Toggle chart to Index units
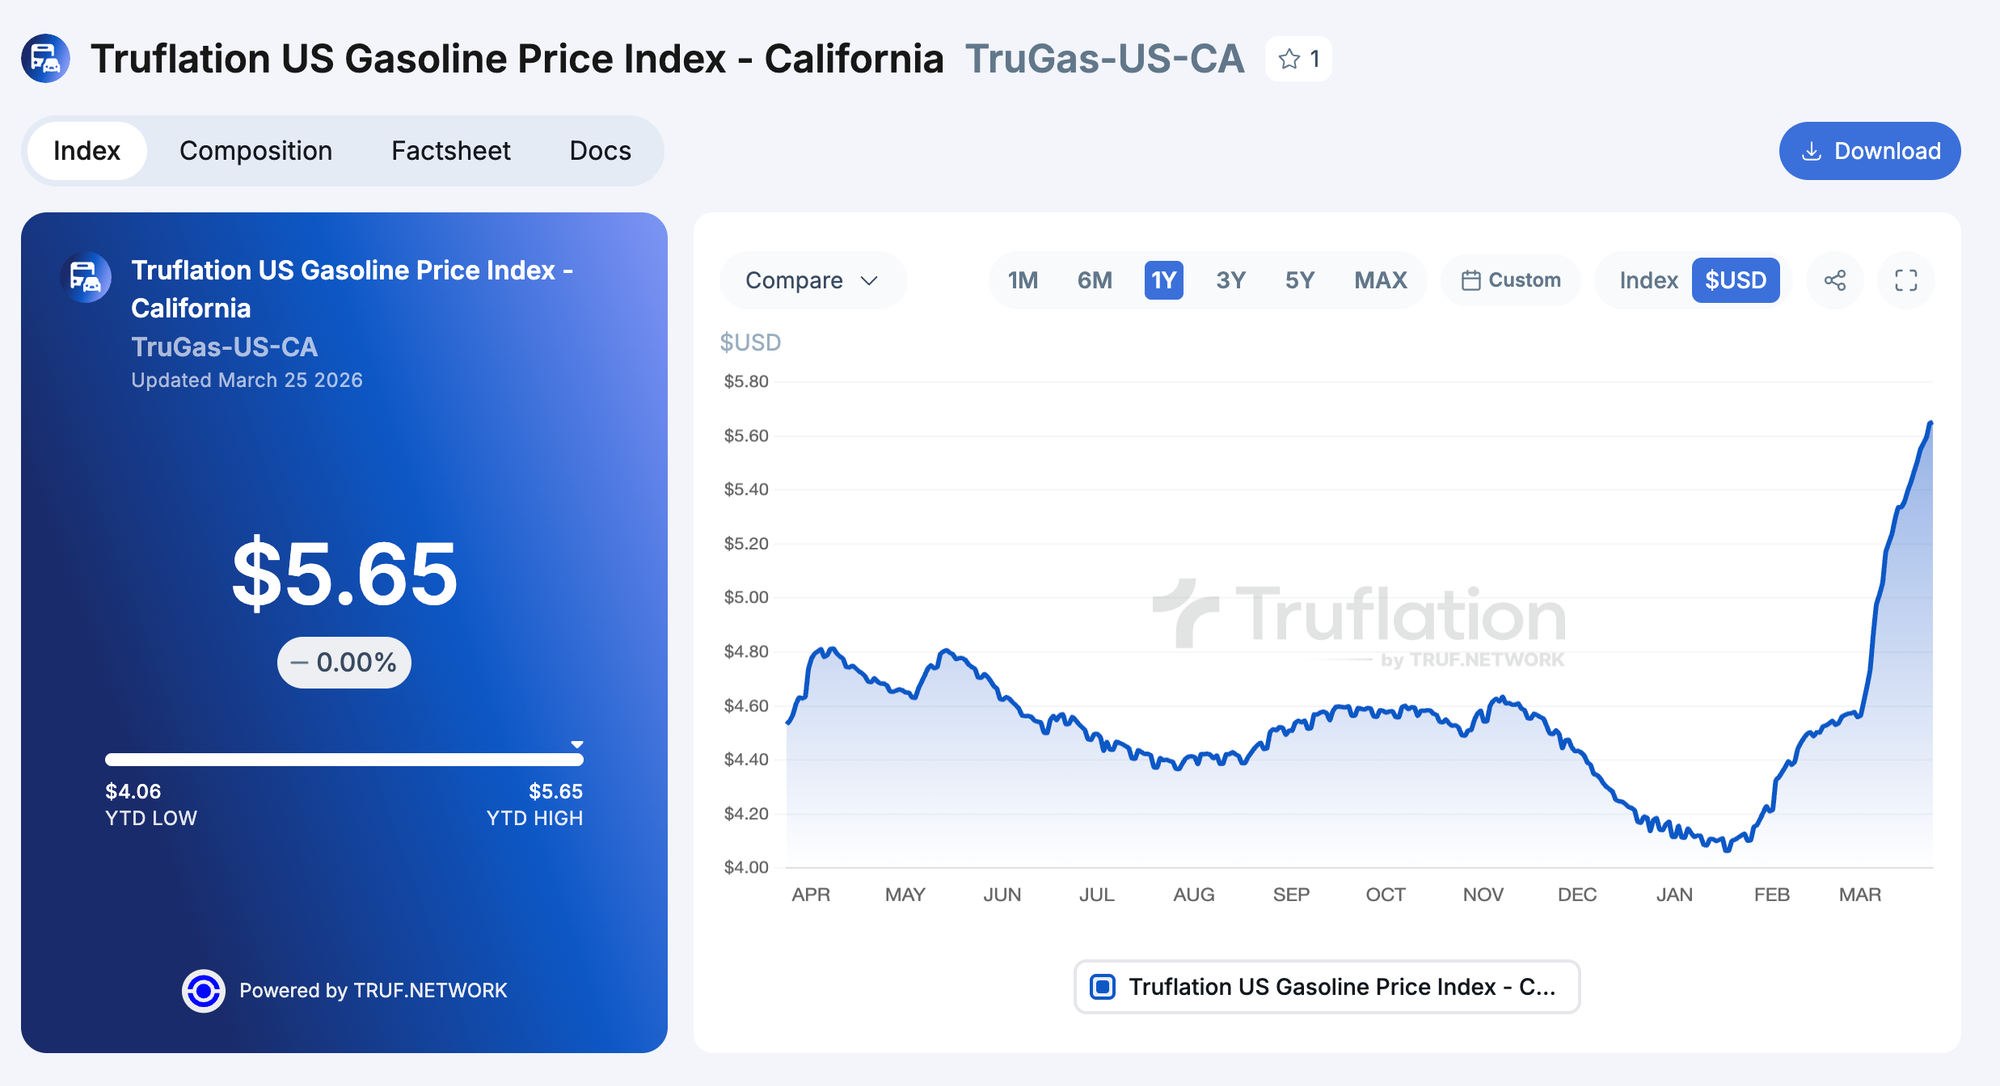The image size is (2000, 1086). pyautogui.click(x=1648, y=281)
